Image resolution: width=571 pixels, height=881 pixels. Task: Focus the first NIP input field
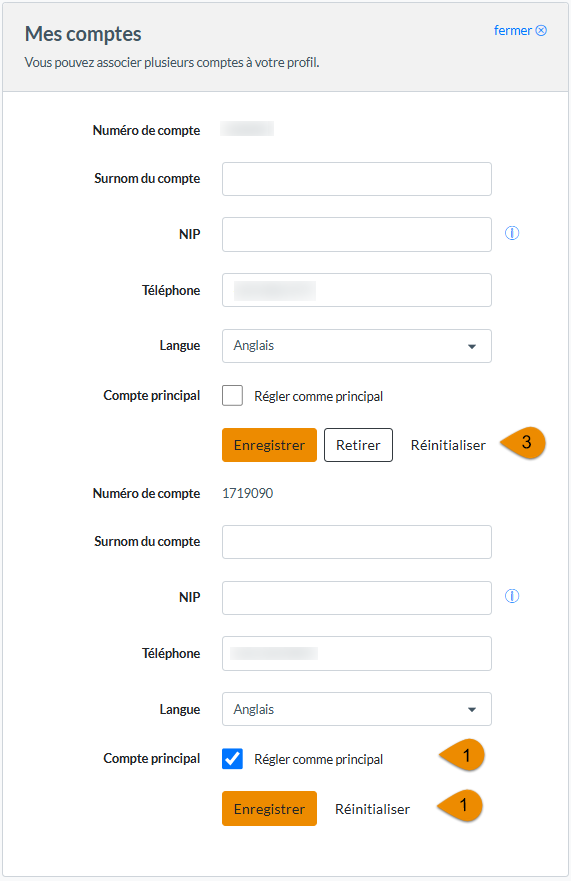point(357,234)
